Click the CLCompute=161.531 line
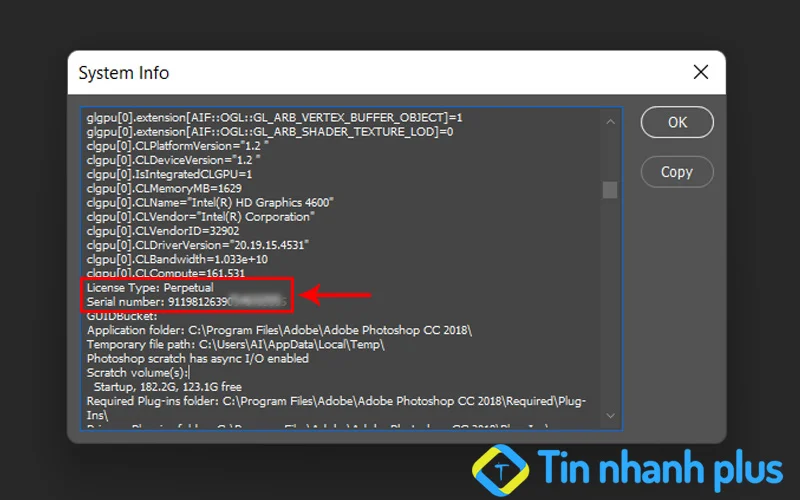Viewport: 800px width, 500px height. 166,273
